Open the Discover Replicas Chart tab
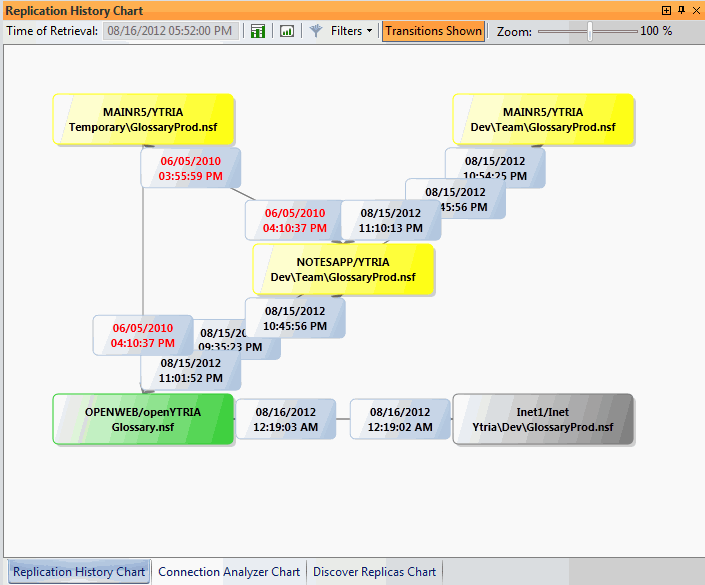Viewport: 705px width, 585px height. 374,572
